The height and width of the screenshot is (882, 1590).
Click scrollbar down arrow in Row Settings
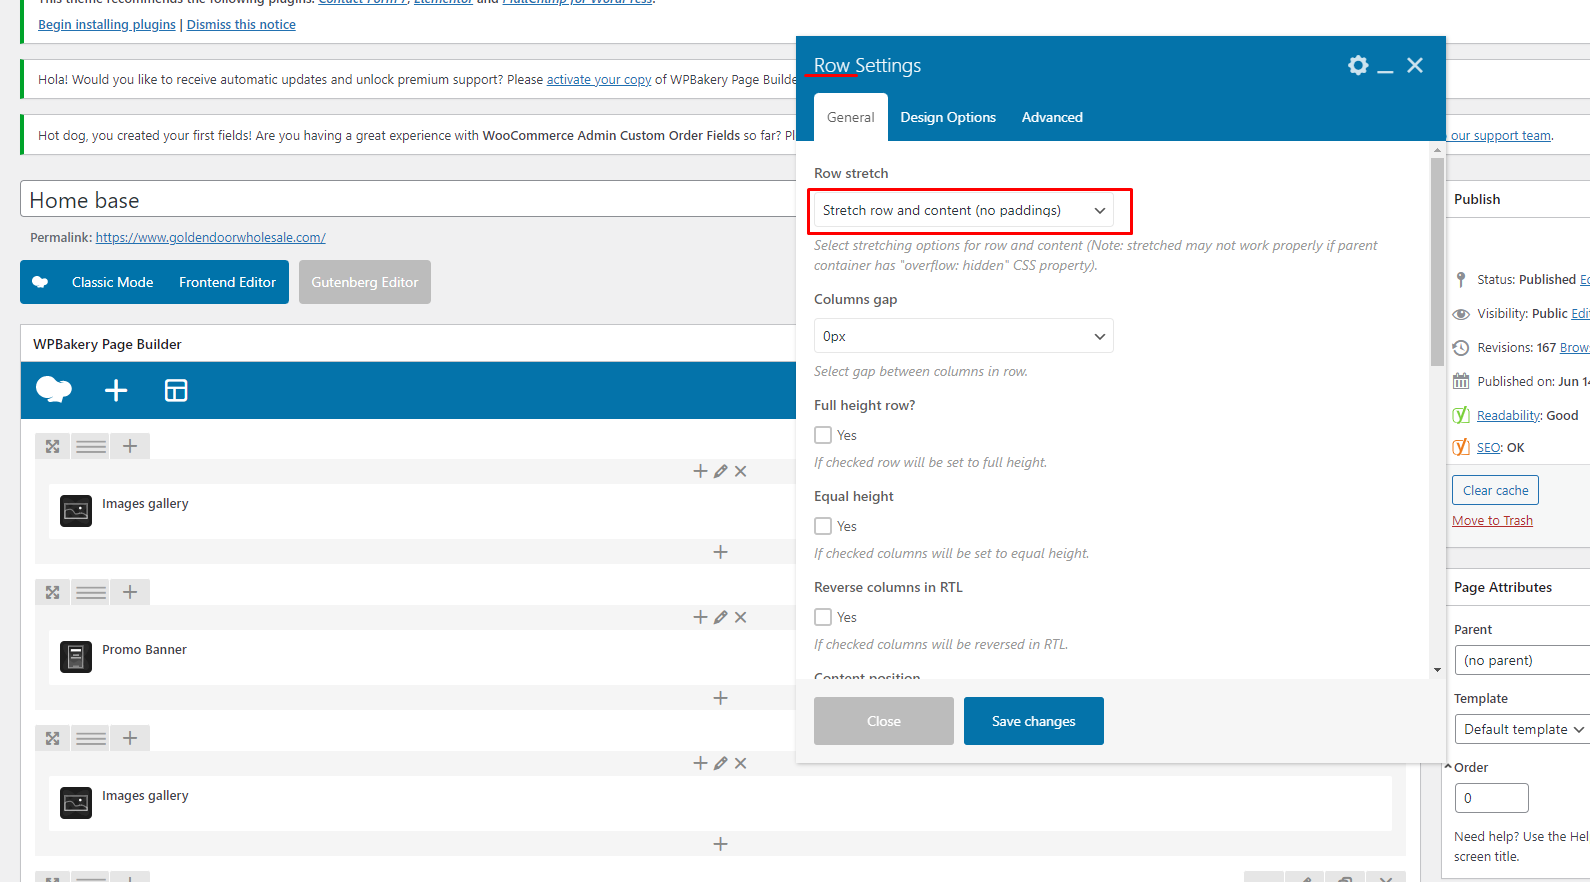click(1437, 670)
